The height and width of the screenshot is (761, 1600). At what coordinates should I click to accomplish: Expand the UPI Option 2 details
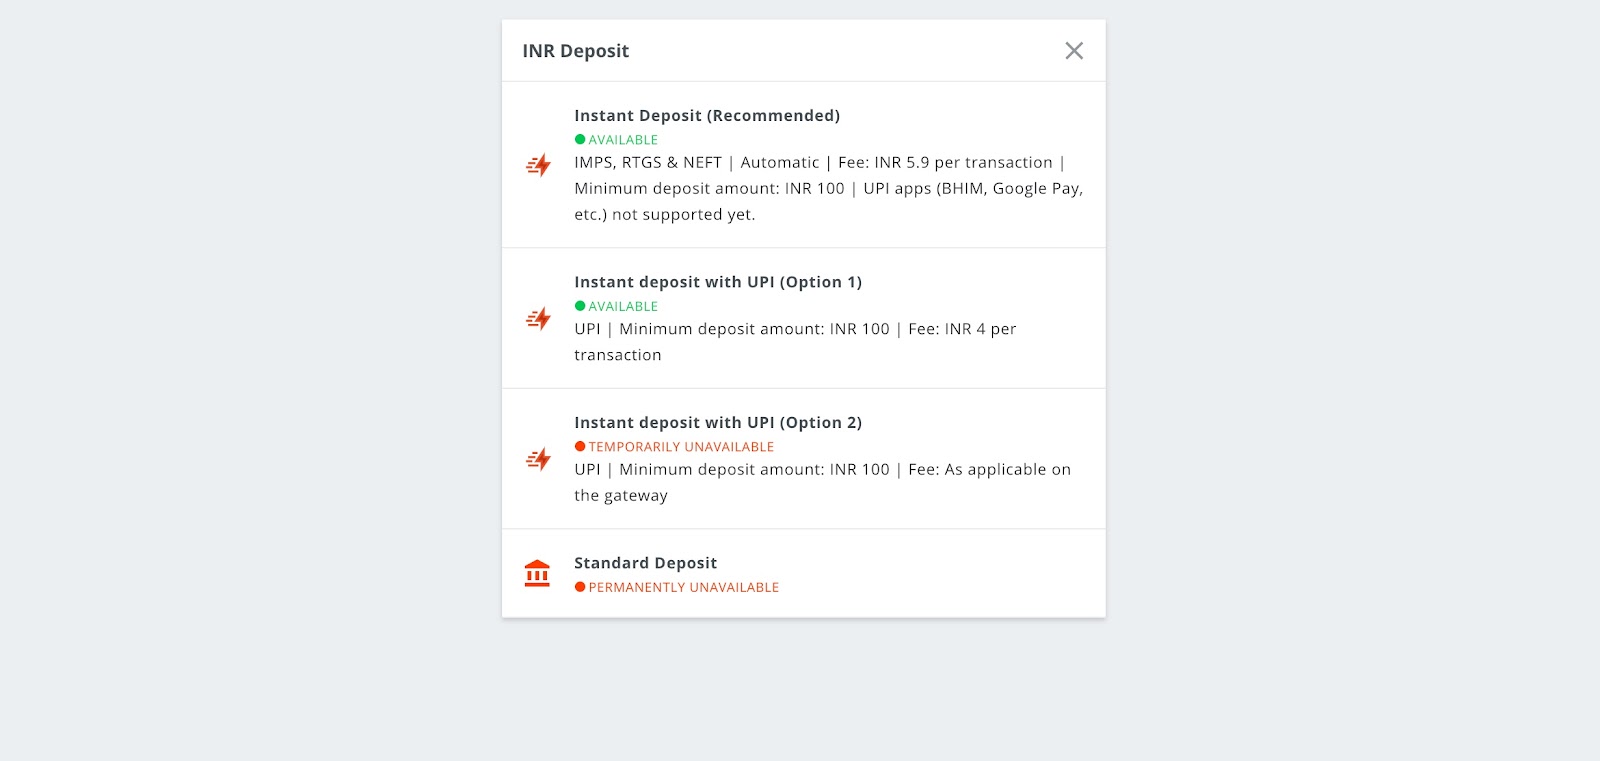[x=803, y=458]
